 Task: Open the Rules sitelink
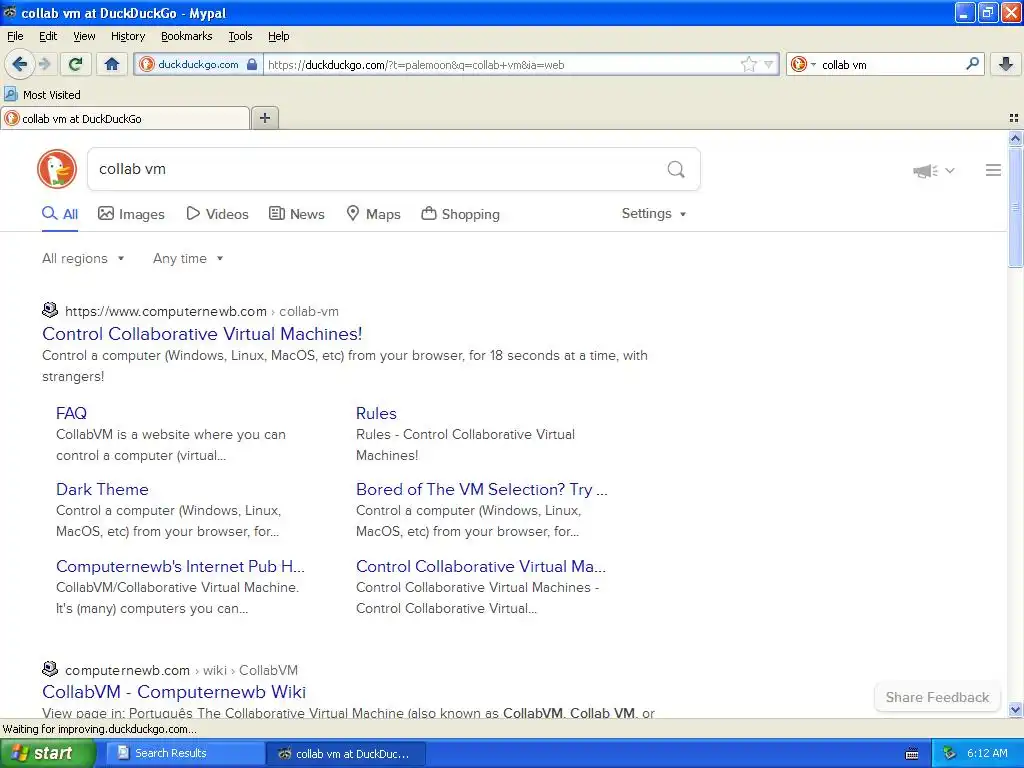tap(376, 413)
